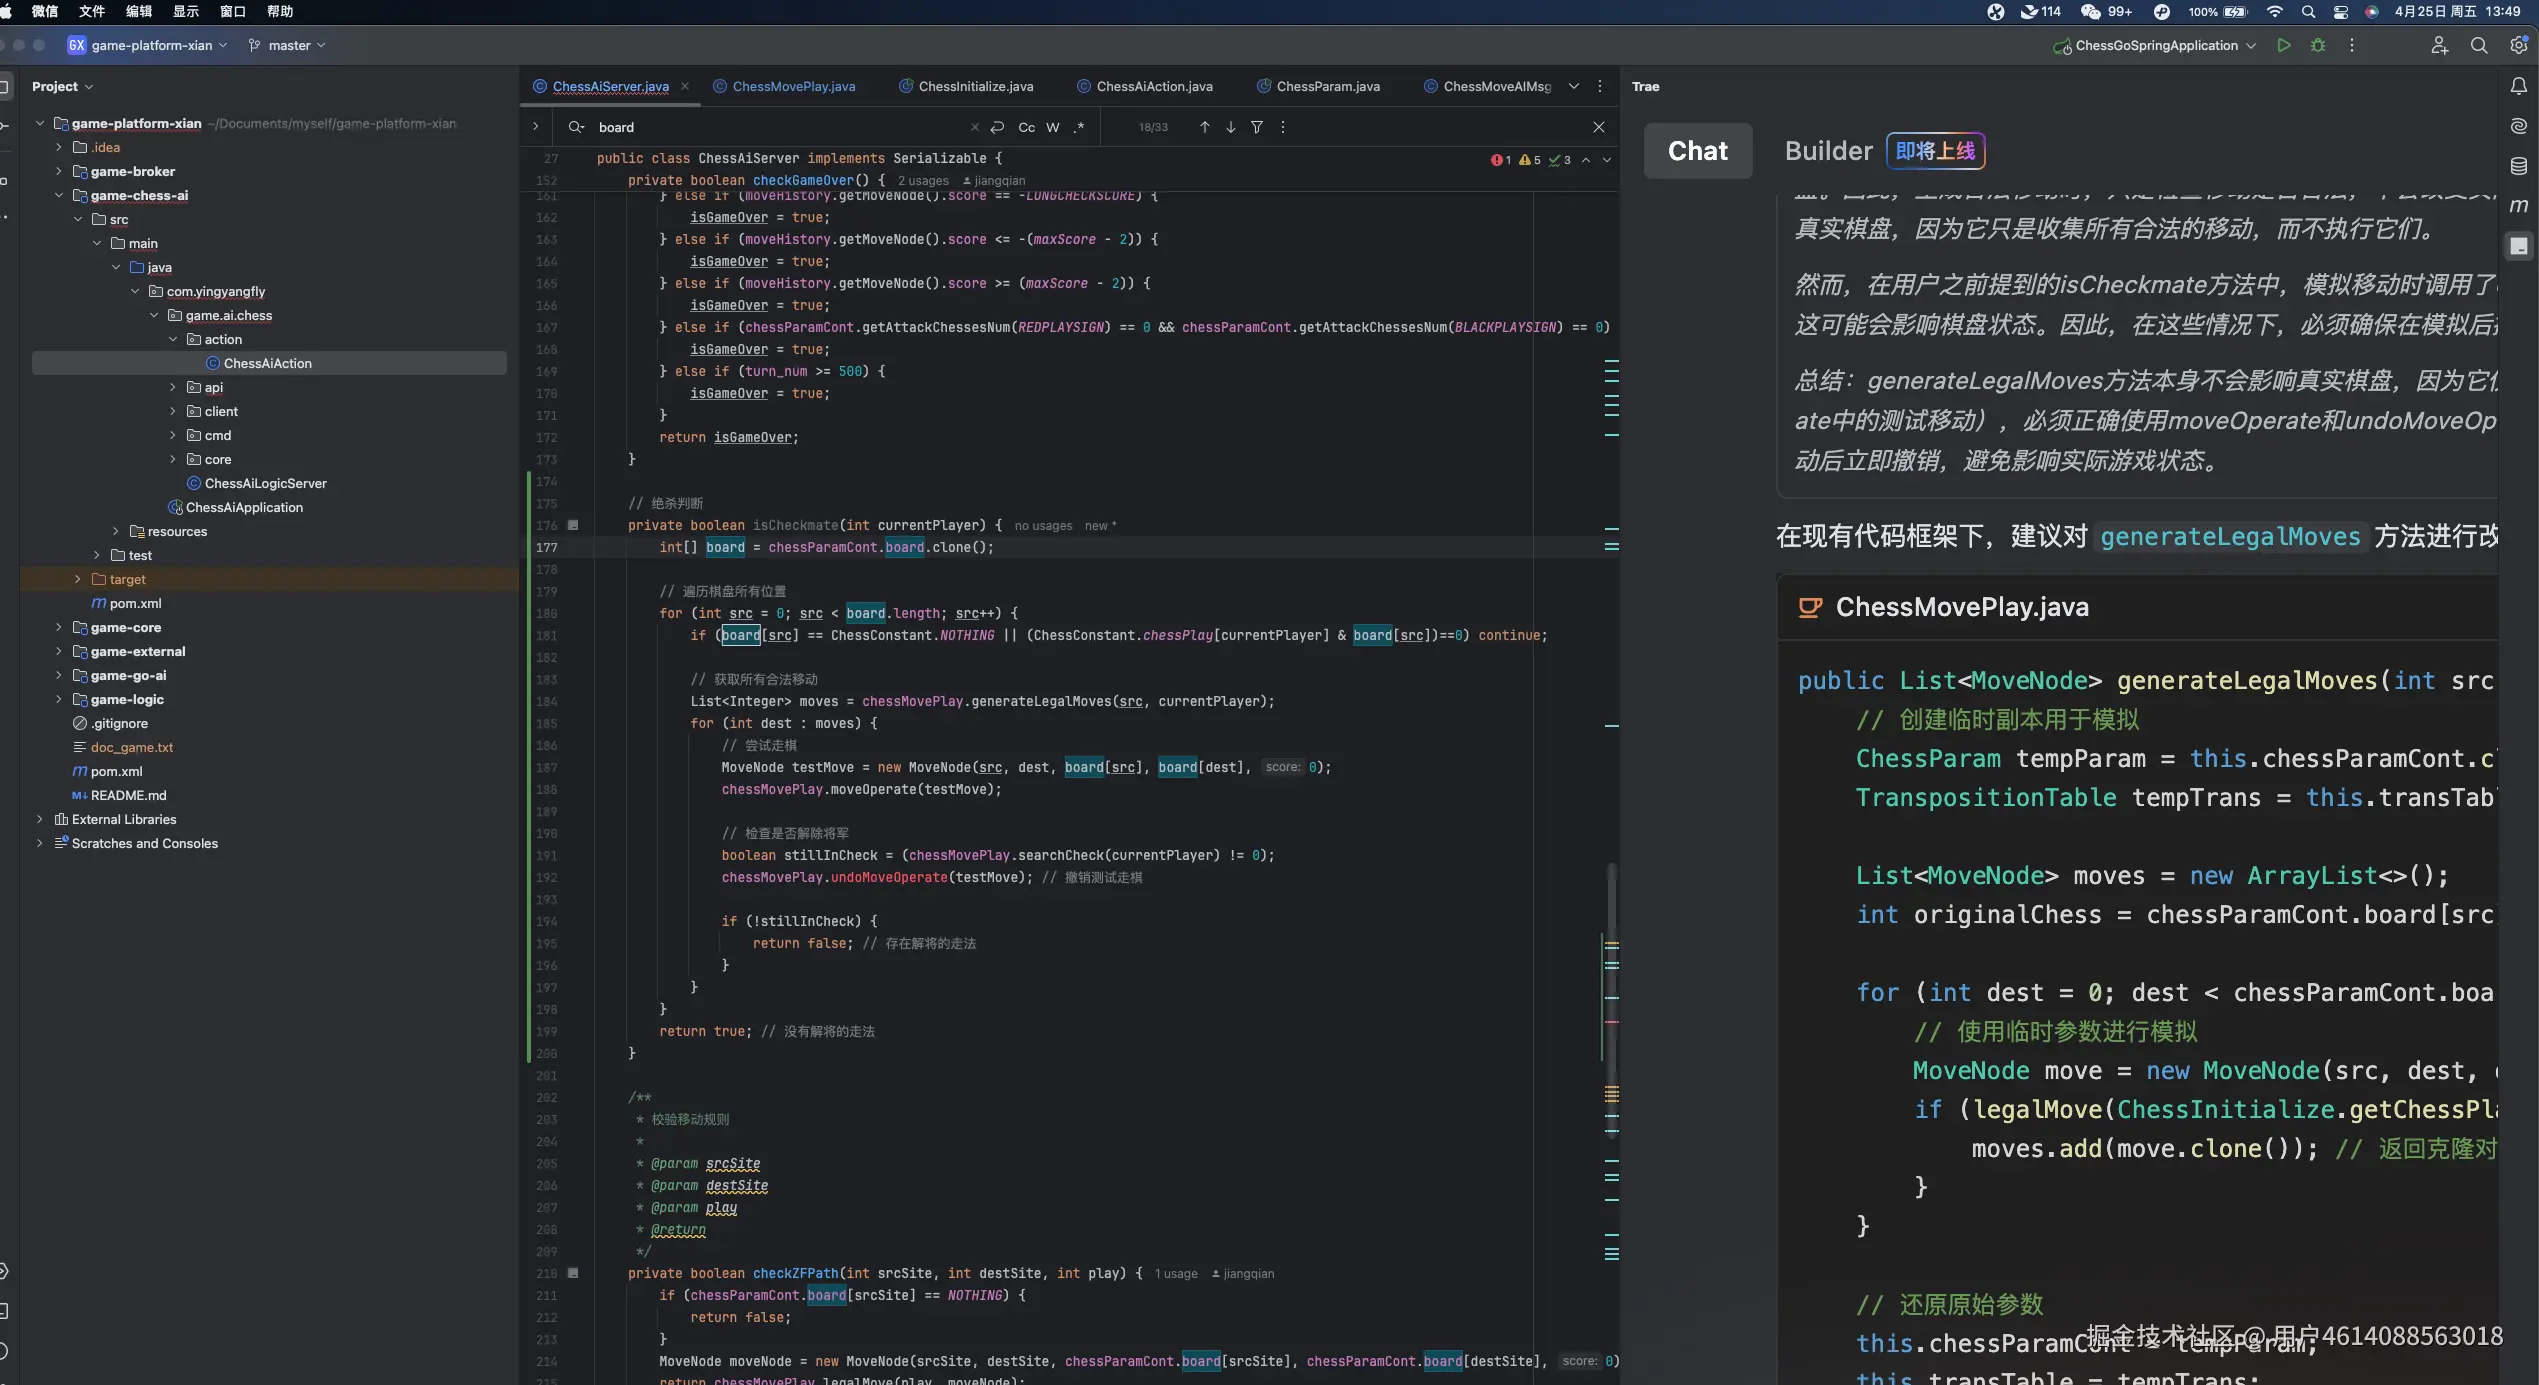Click the filter search results icon

1256,127
